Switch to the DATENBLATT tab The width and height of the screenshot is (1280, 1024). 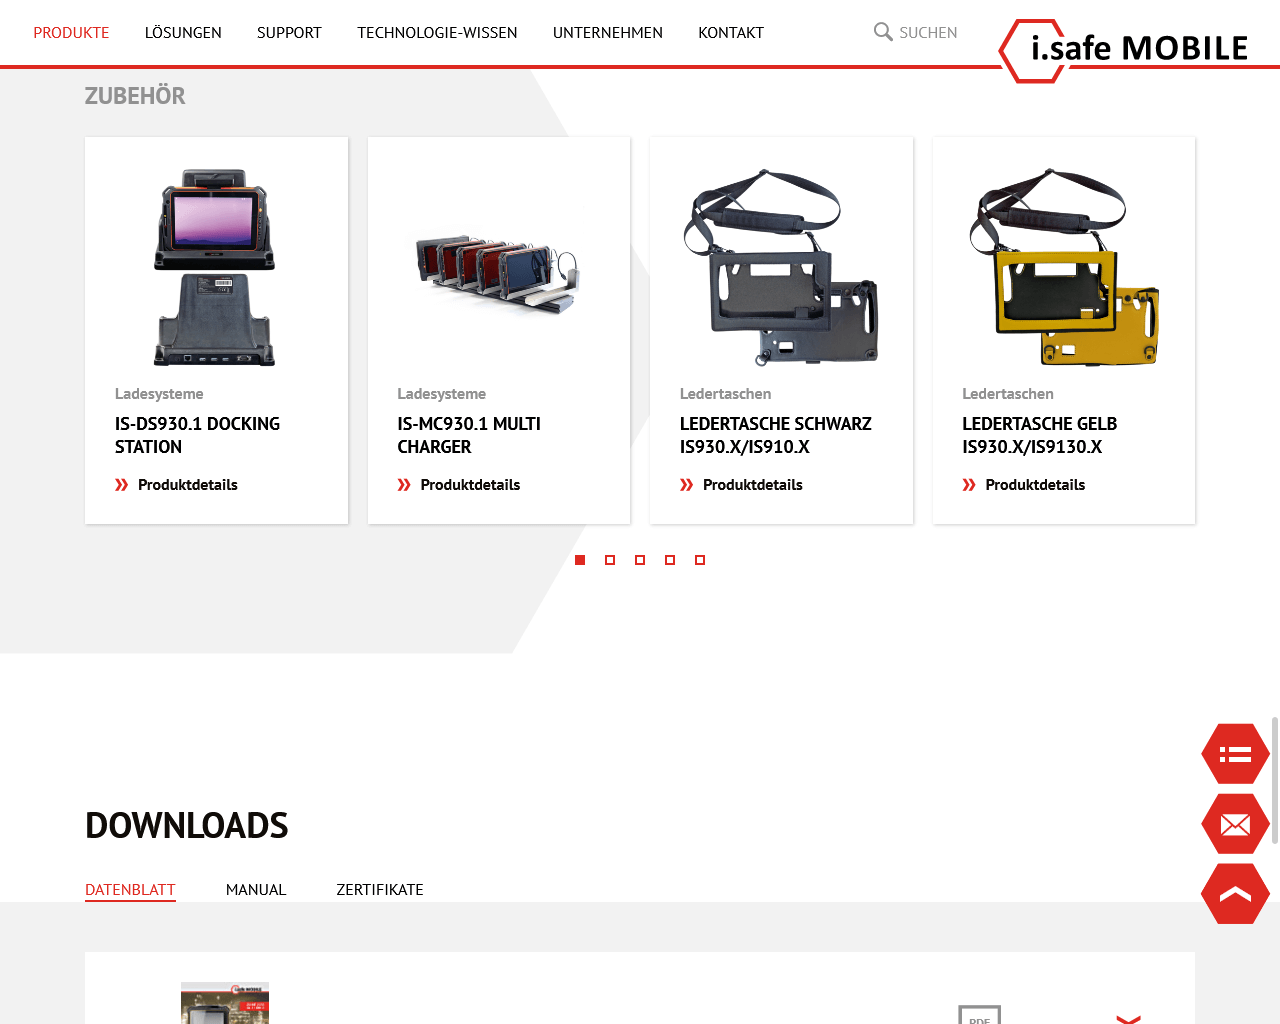[130, 890]
